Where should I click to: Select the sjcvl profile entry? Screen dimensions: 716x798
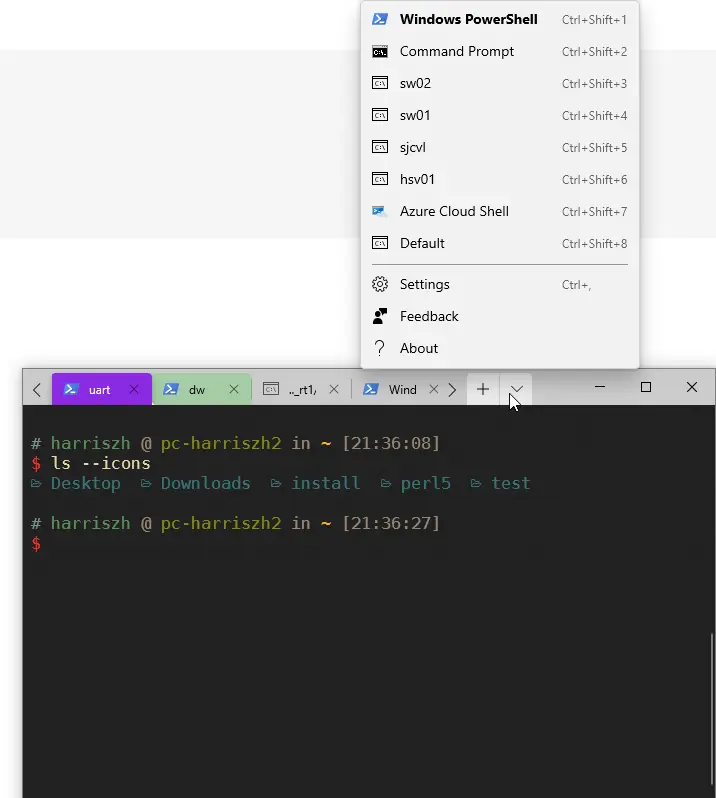coord(500,148)
